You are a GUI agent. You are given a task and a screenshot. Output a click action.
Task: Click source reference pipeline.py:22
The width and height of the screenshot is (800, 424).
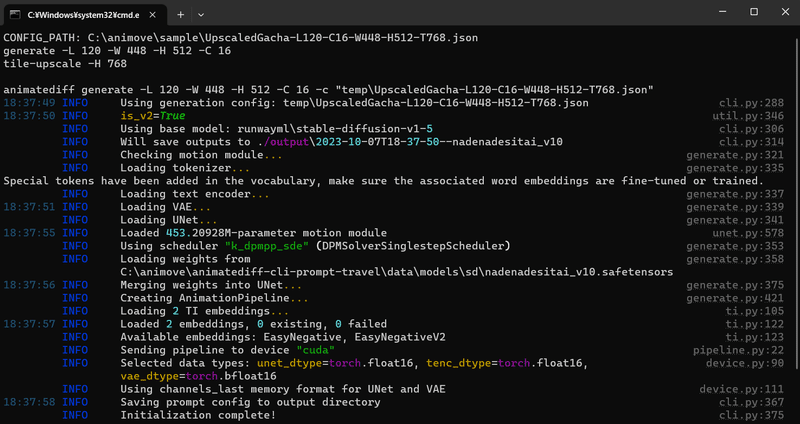[738, 350]
